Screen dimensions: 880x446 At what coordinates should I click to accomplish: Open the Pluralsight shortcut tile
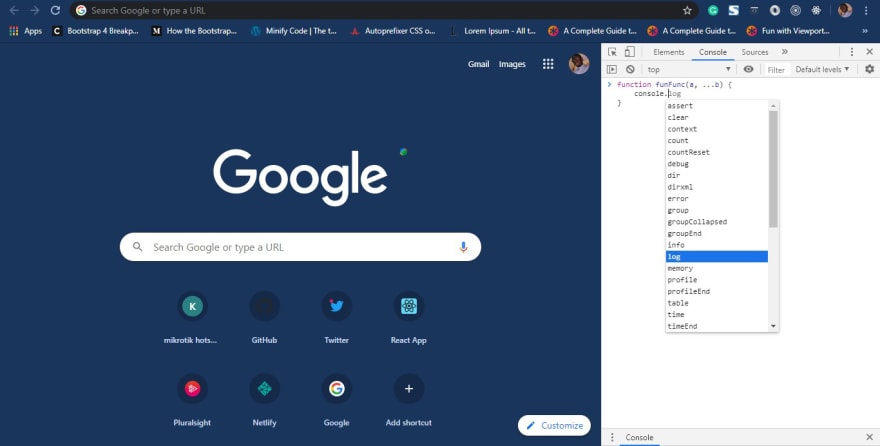[x=192, y=400]
